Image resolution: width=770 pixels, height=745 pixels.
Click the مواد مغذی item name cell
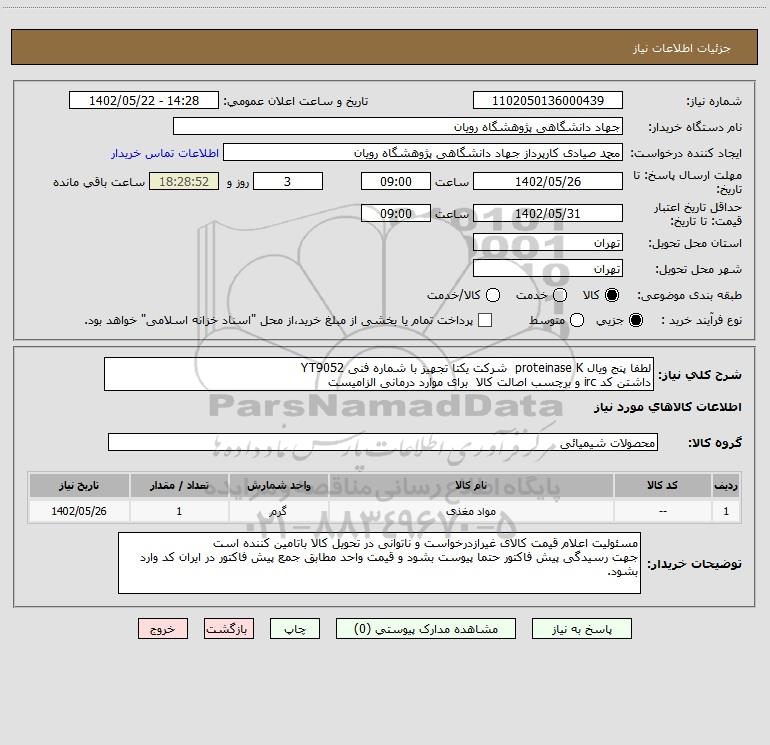471,511
